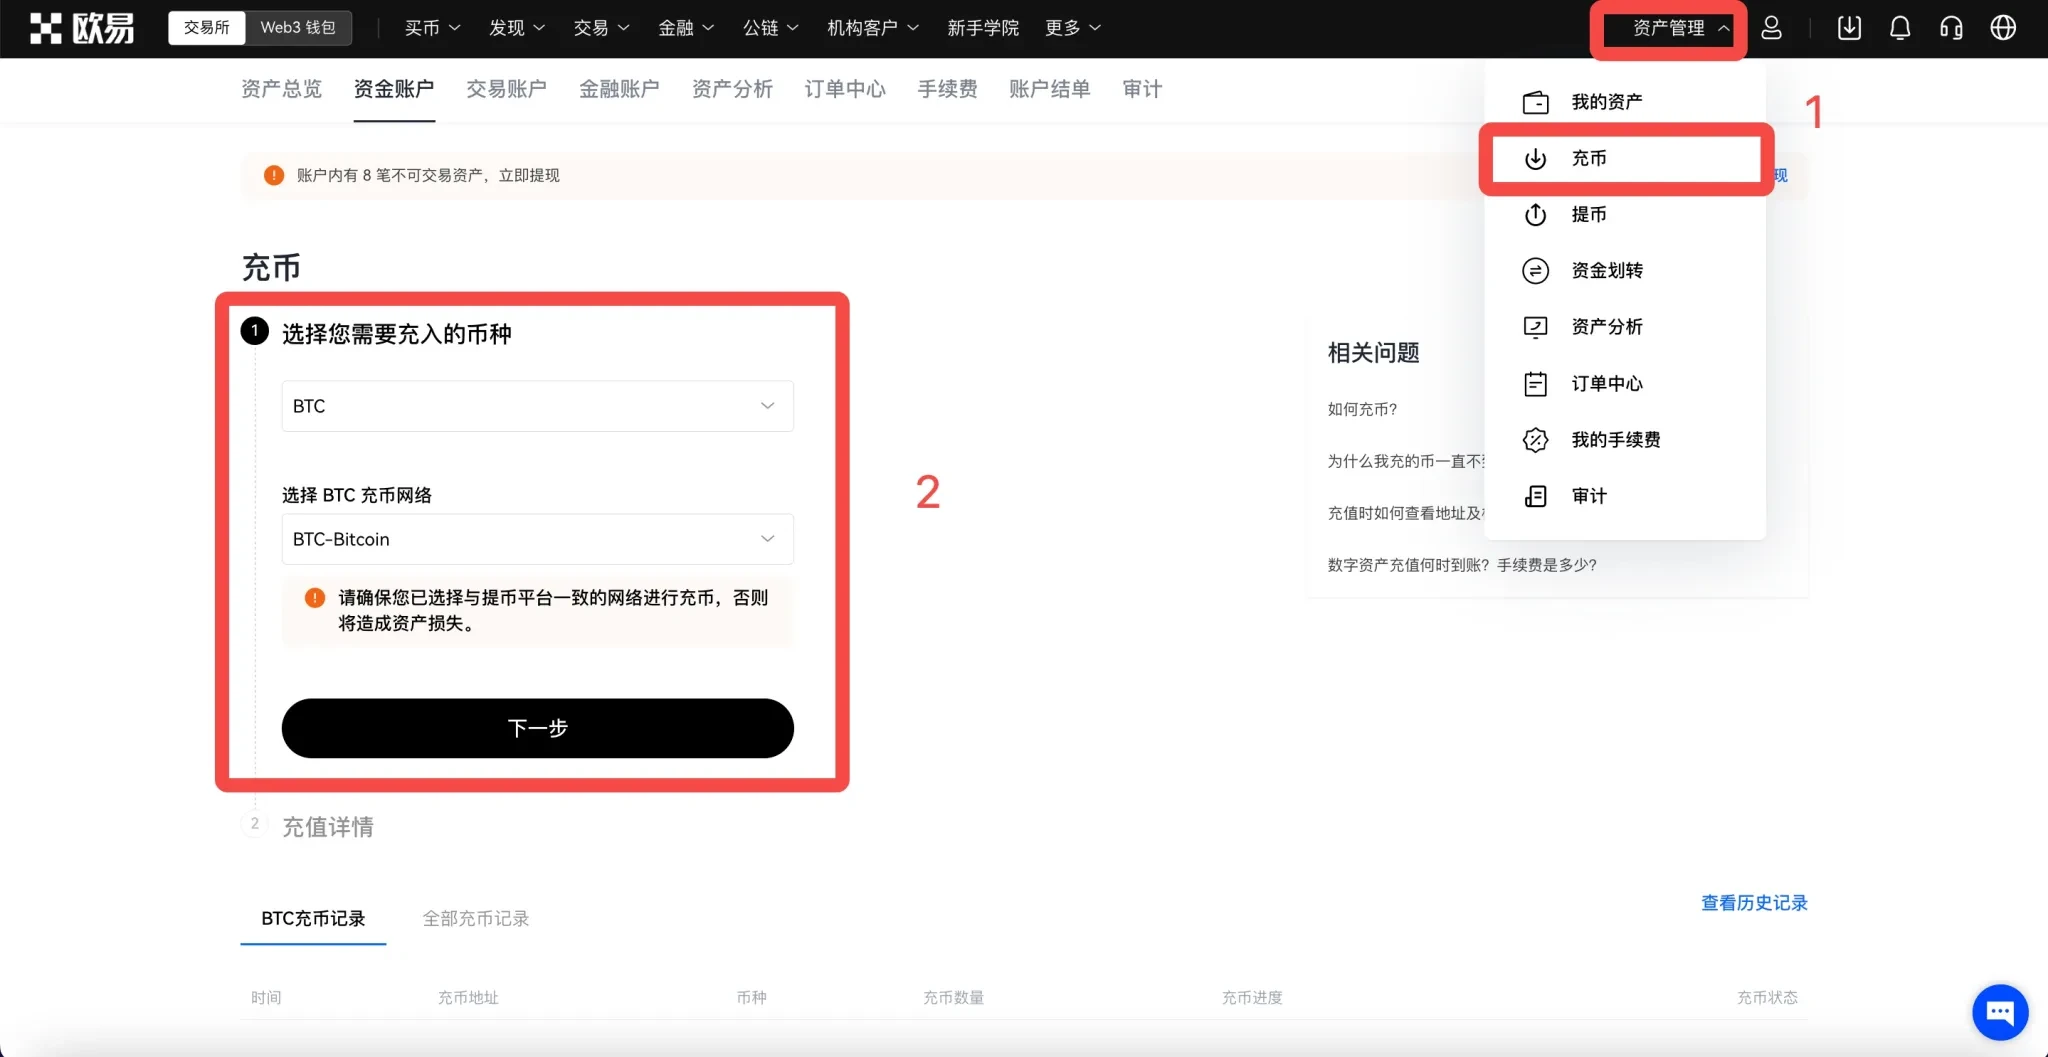Viewport: 2048px width, 1057px height.
Task: Open 查看历史记录 history link
Action: pyautogui.click(x=1752, y=902)
